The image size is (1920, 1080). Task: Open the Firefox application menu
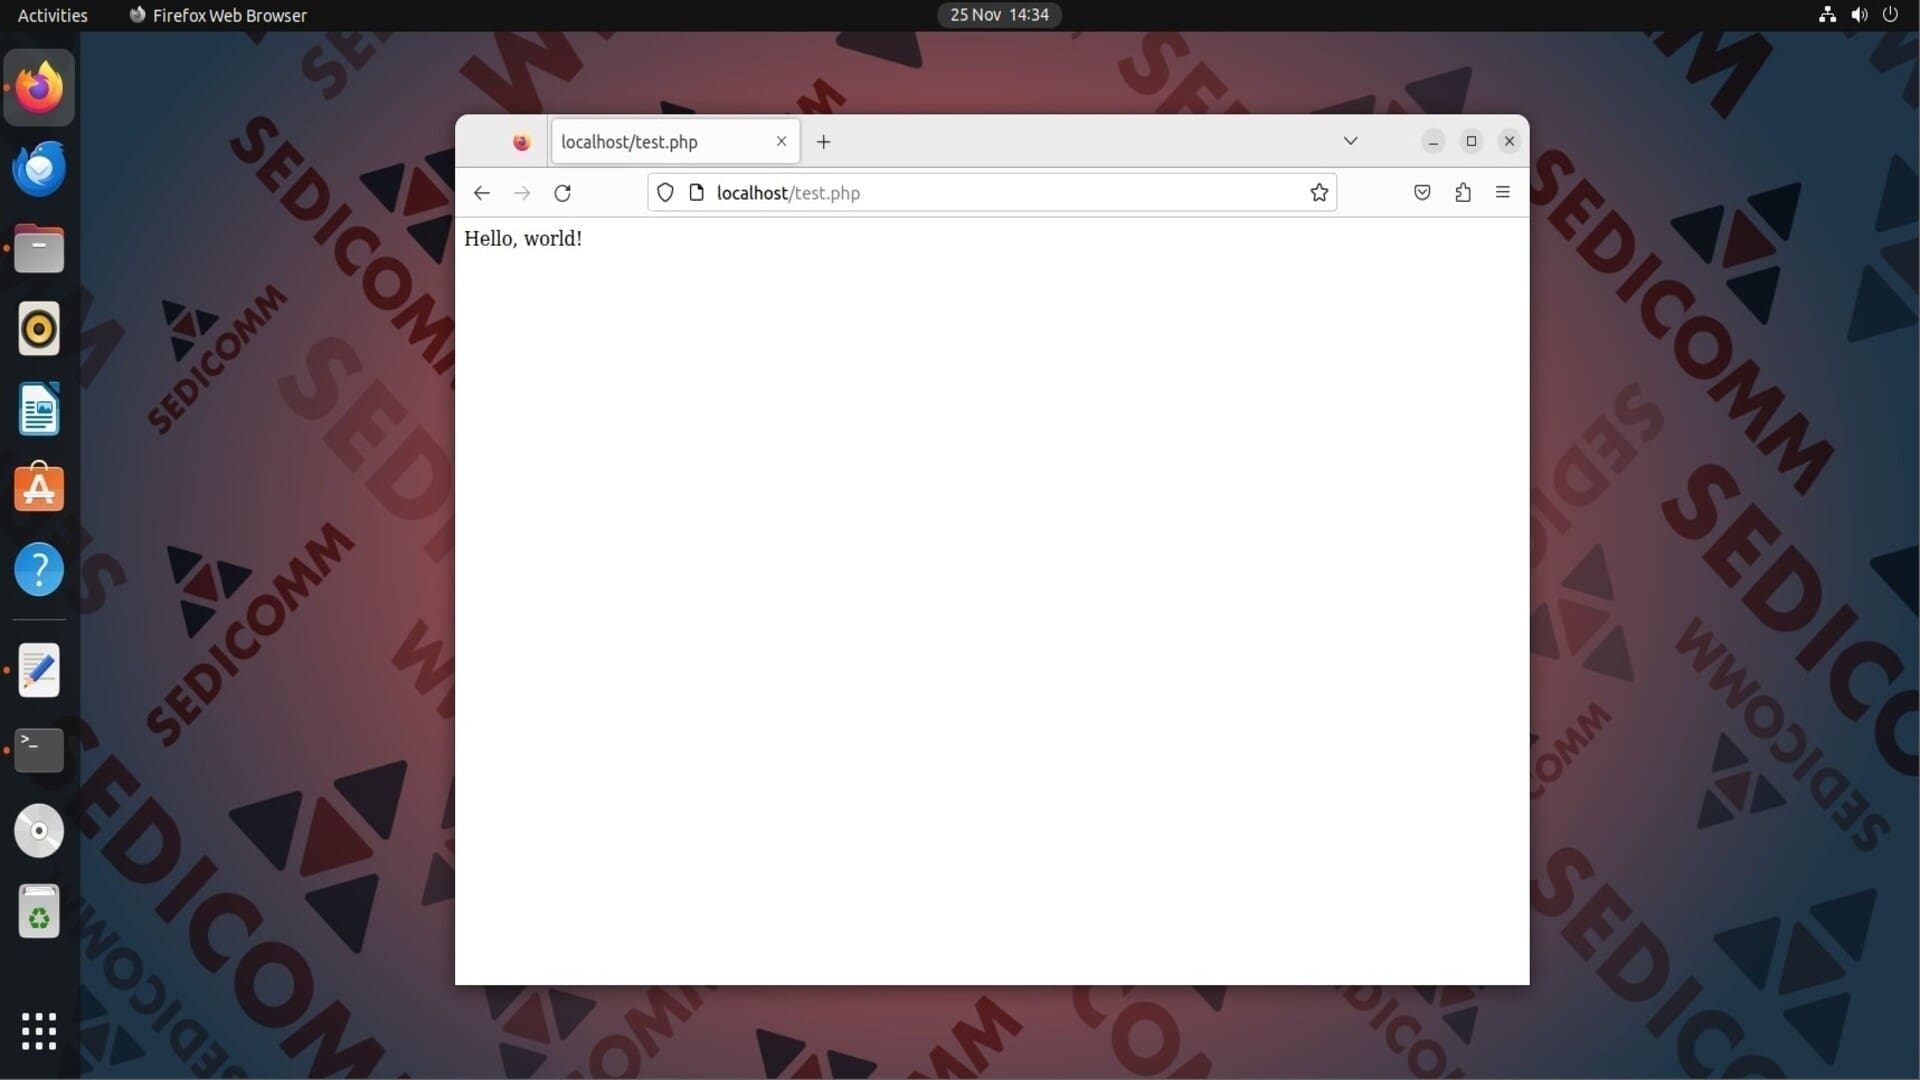pos(1502,192)
